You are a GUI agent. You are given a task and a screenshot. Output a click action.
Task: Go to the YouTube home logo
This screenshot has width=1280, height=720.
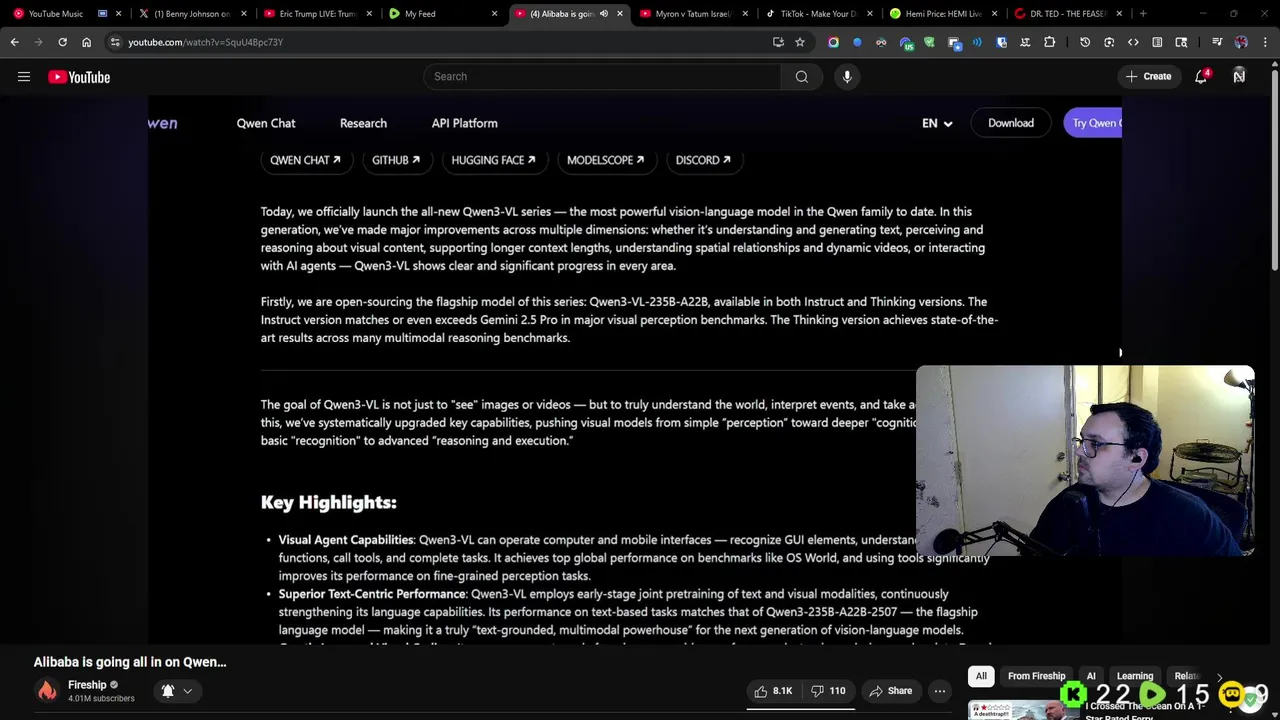79,77
